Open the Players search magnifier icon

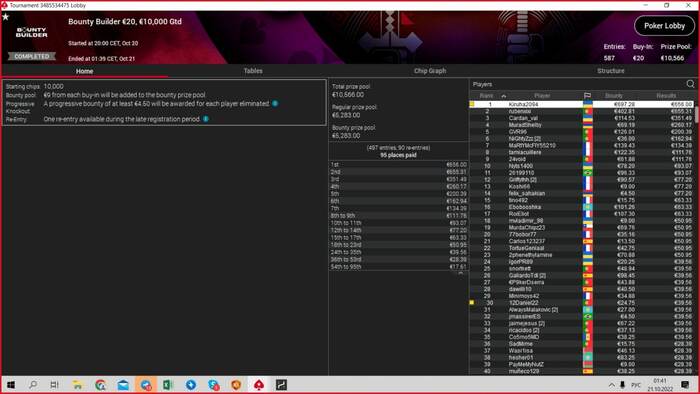[690, 84]
